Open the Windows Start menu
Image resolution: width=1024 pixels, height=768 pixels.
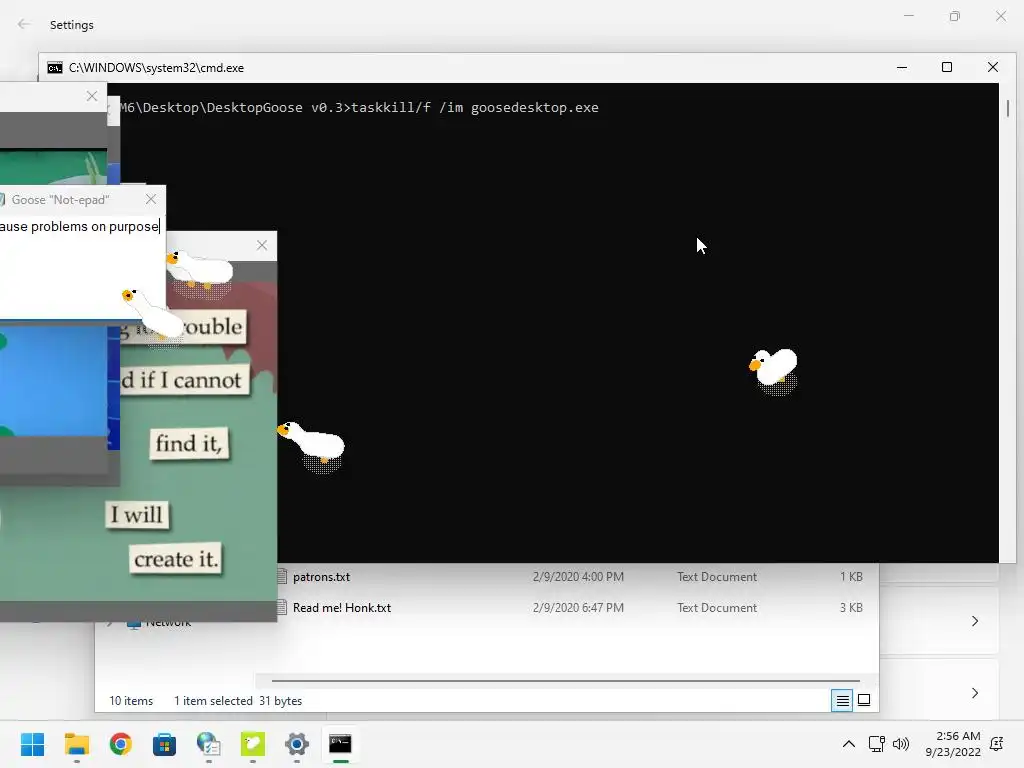pyautogui.click(x=32, y=744)
